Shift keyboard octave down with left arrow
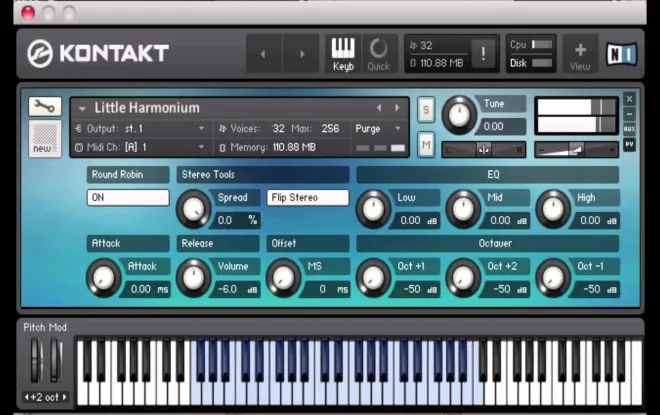The height and width of the screenshot is (415, 660). click(27, 397)
